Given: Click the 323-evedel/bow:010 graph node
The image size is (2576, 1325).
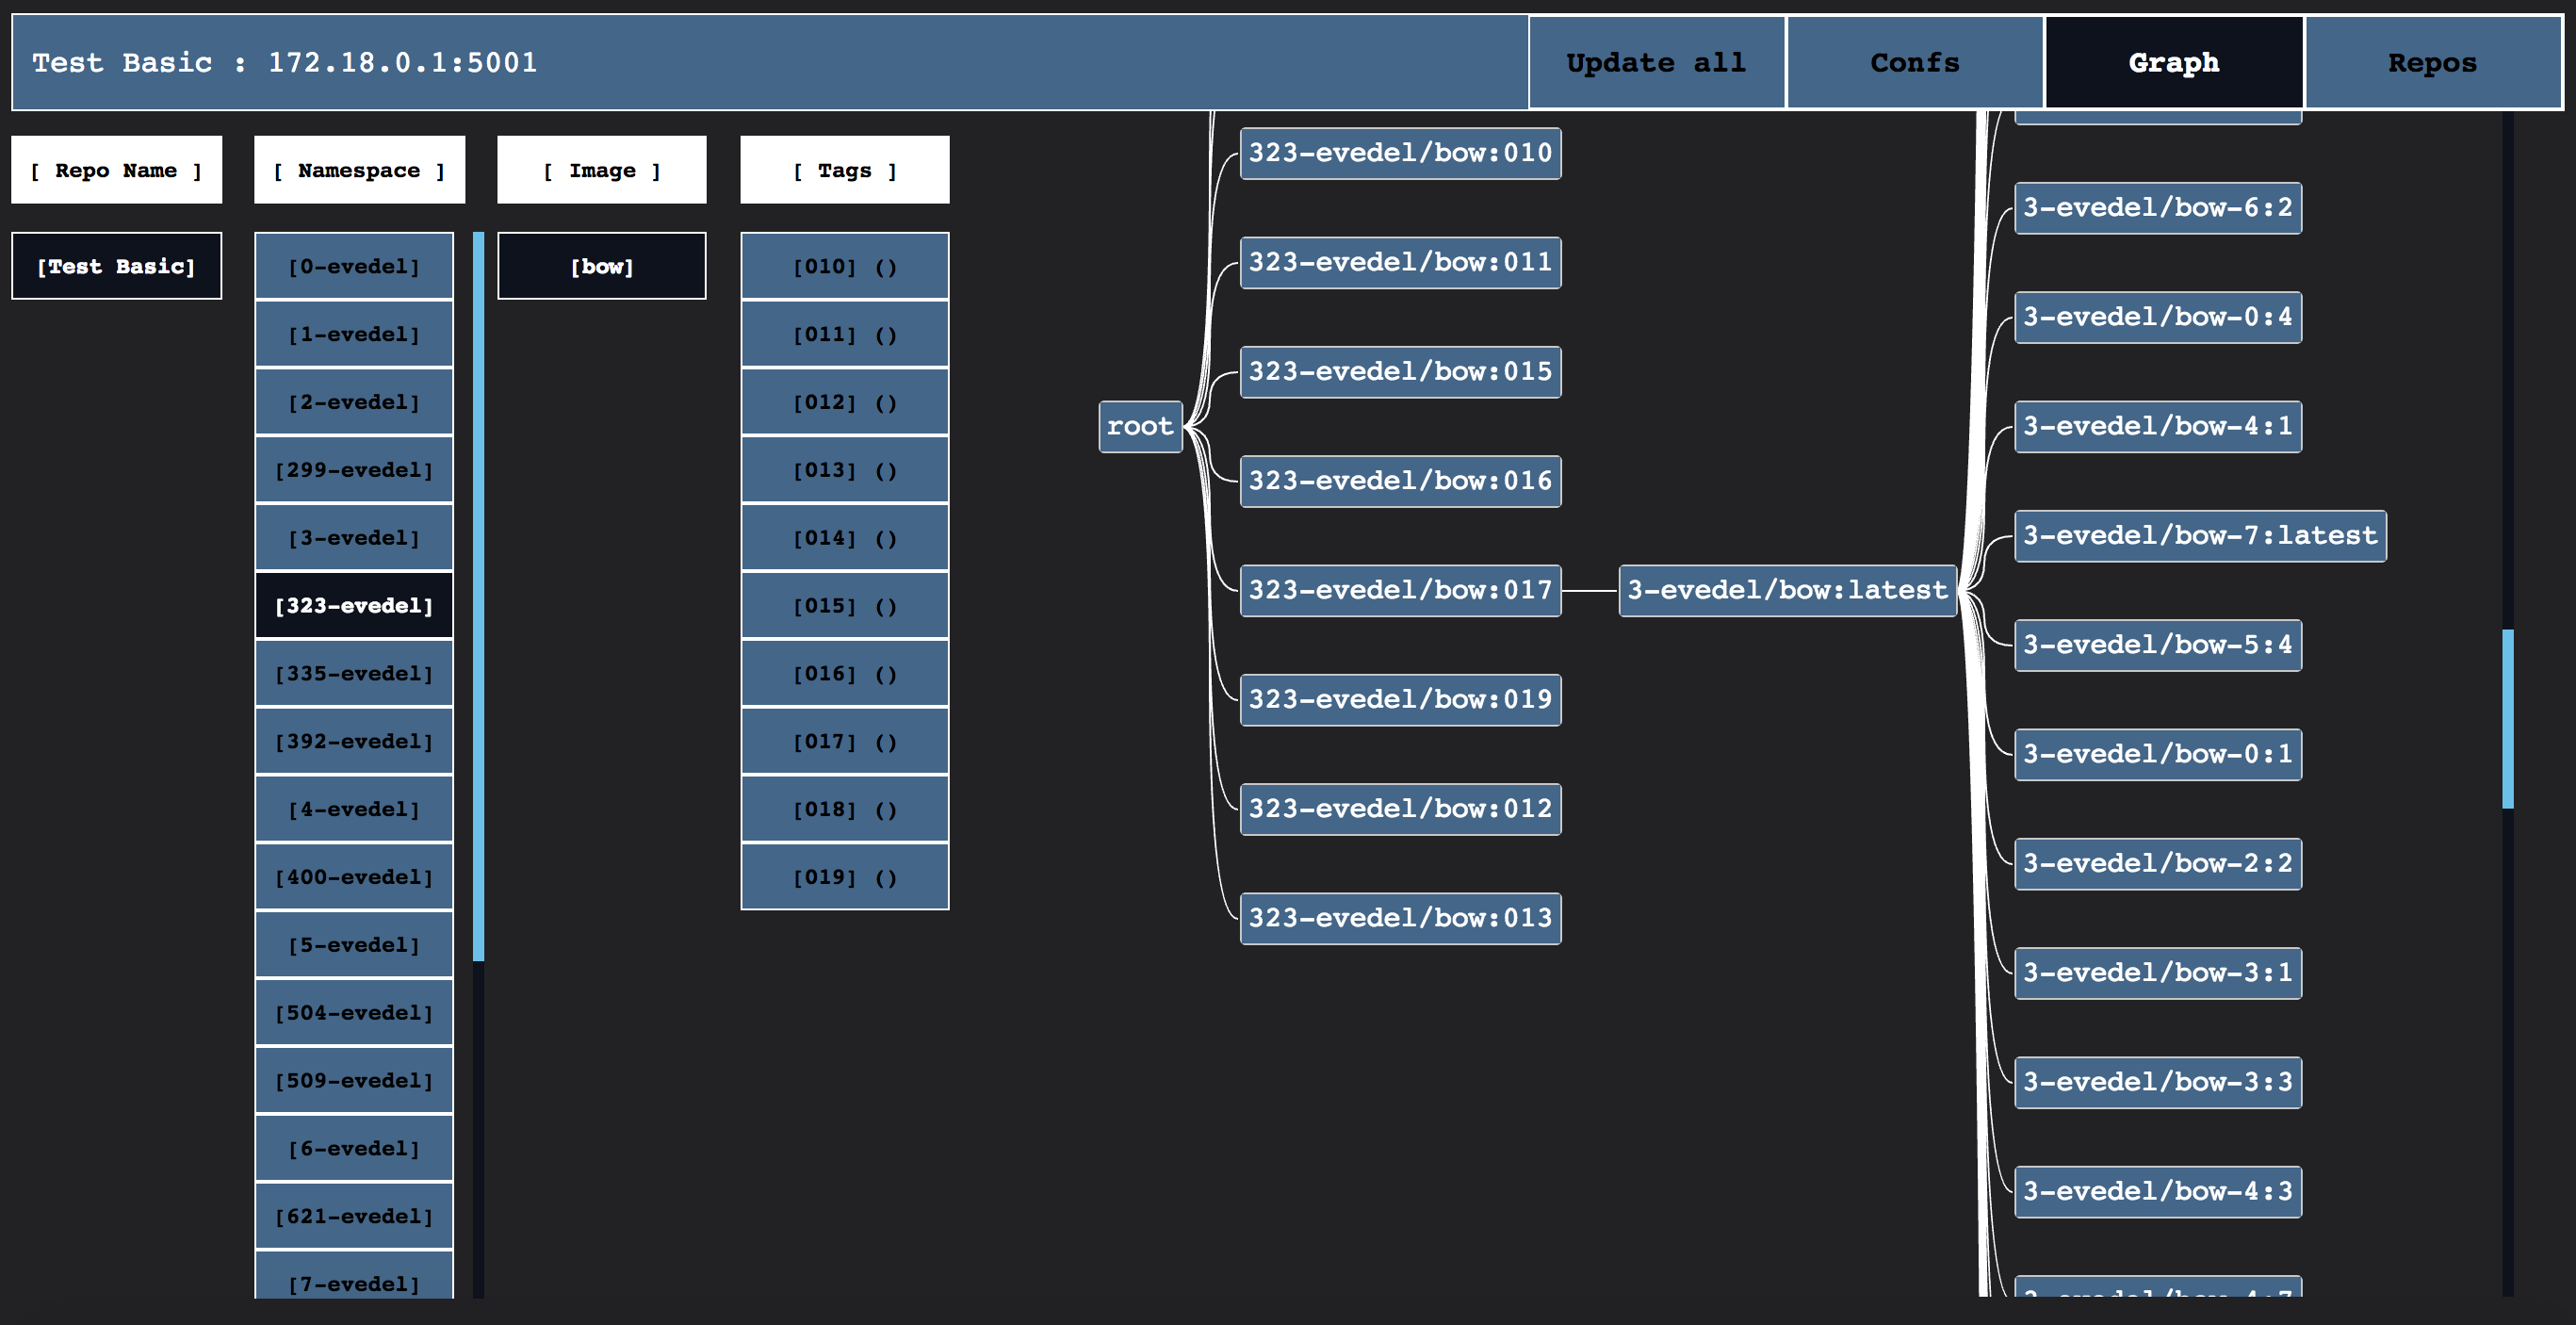Looking at the screenshot, I should 1399,153.
